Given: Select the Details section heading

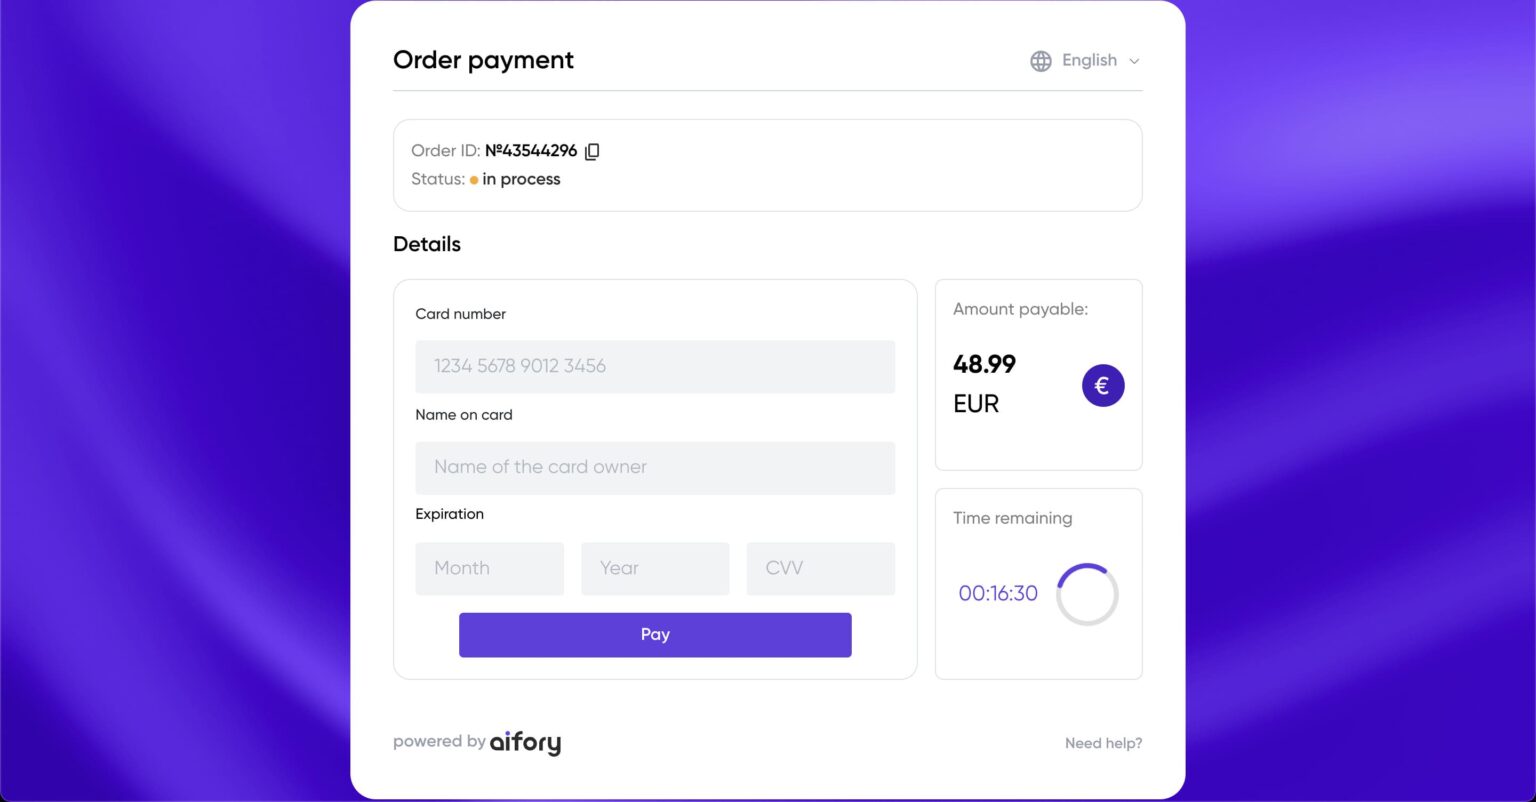Looking at the screenshot, I should point(426,244).
